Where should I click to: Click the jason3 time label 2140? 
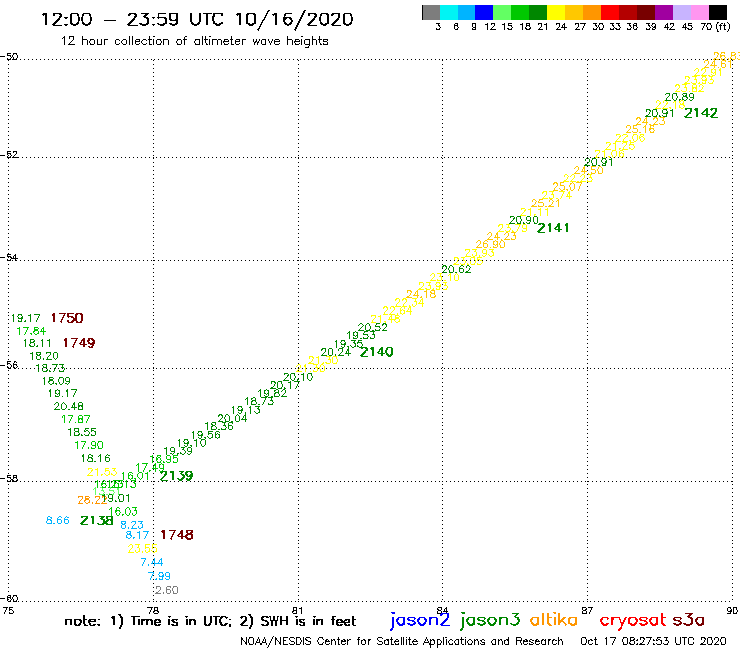coord(377,352)
